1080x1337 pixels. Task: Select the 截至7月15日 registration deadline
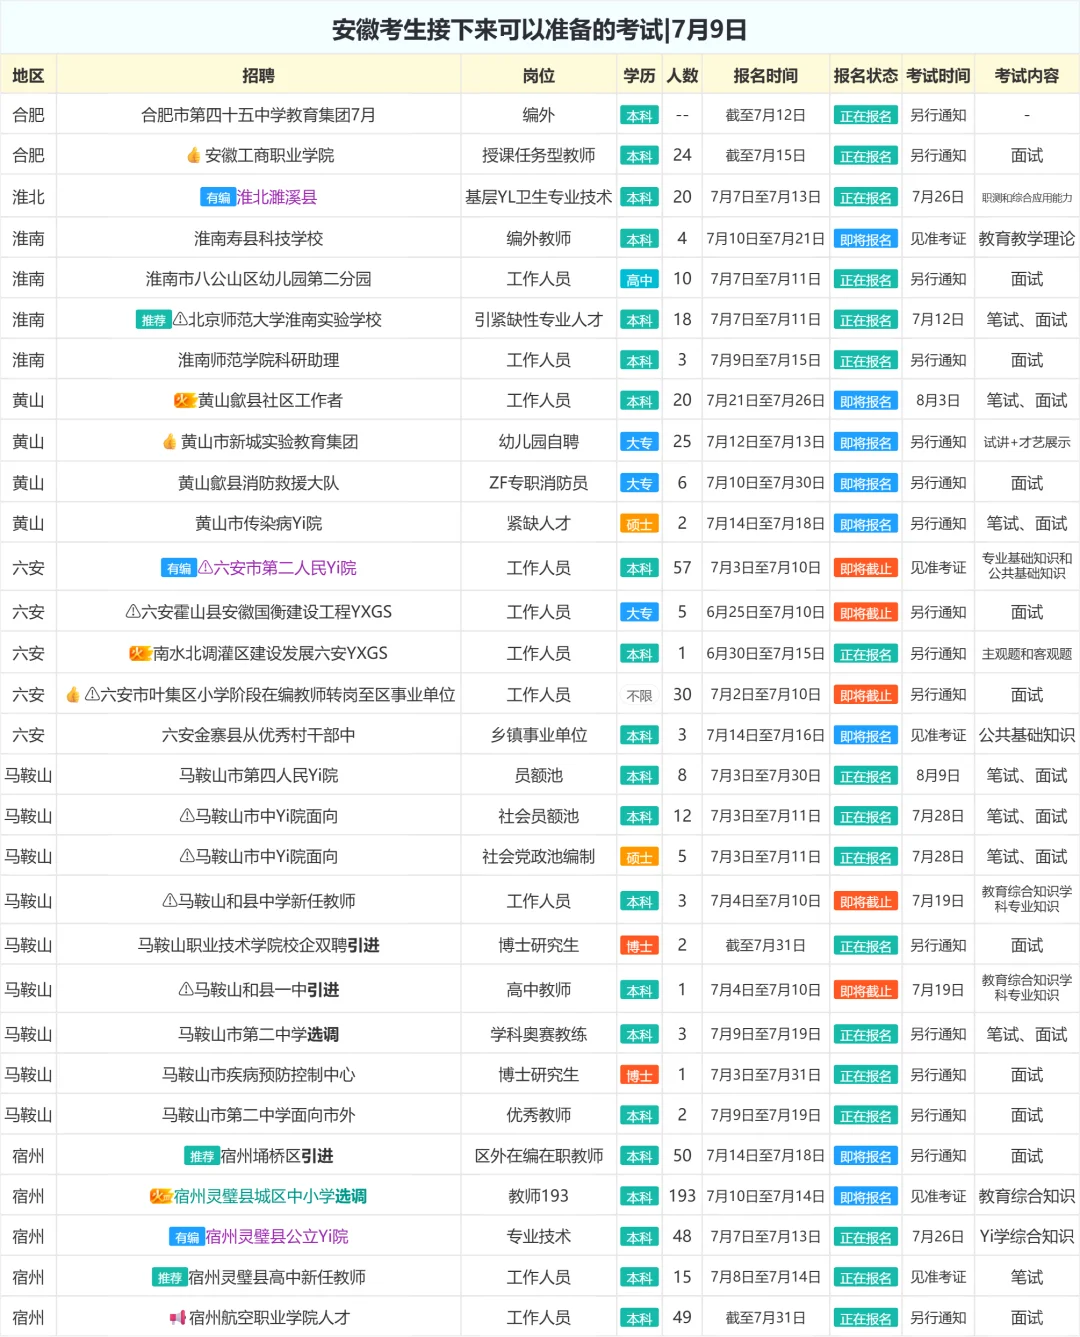tap(765, 155)
